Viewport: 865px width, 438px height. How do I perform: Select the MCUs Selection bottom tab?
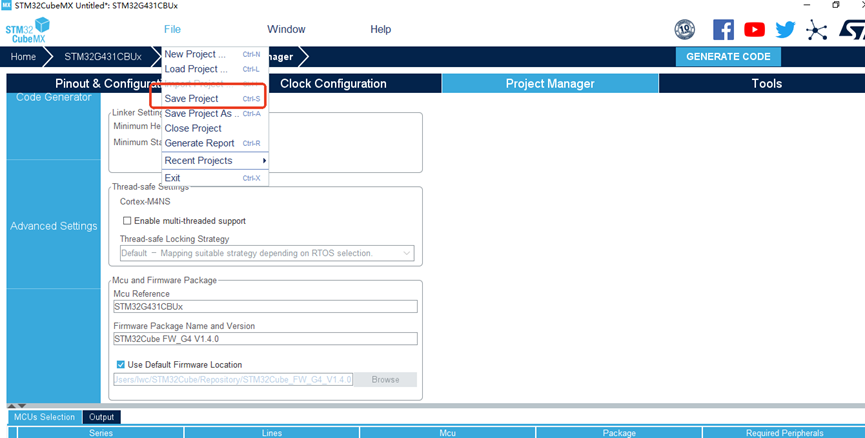coord(44,417)
